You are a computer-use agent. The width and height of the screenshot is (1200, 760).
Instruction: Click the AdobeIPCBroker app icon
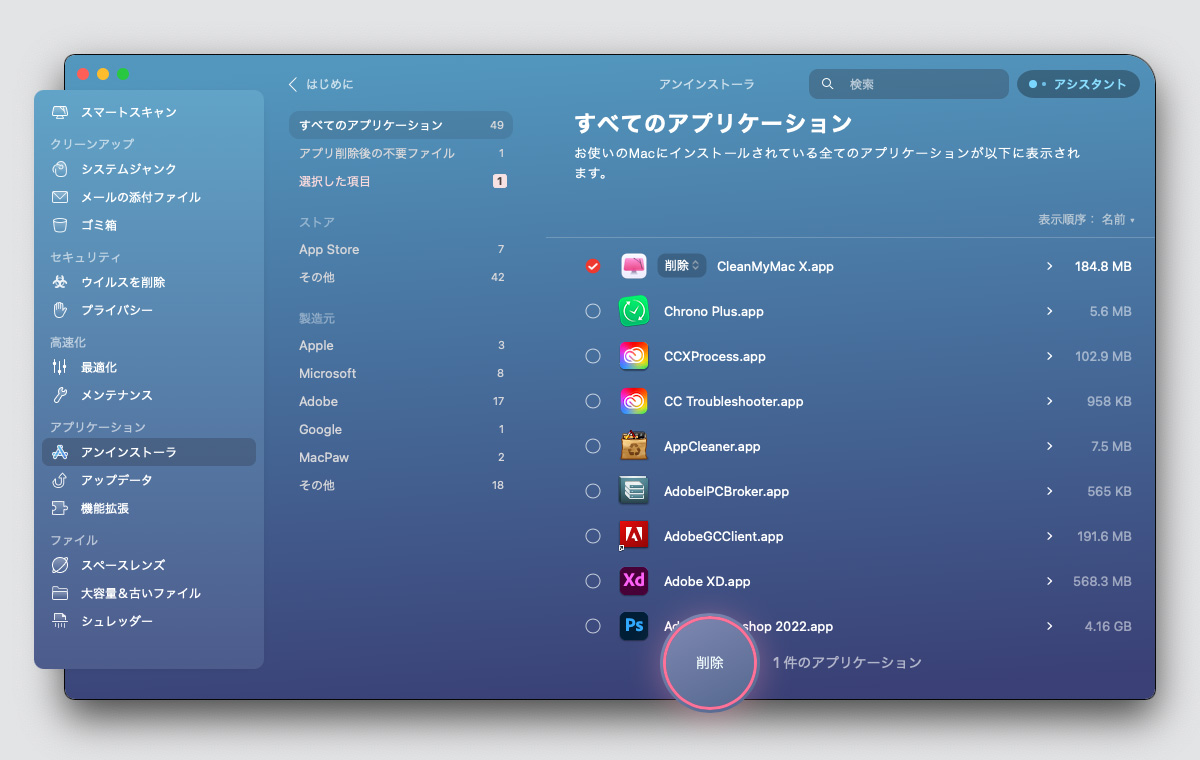coord(634,491)
